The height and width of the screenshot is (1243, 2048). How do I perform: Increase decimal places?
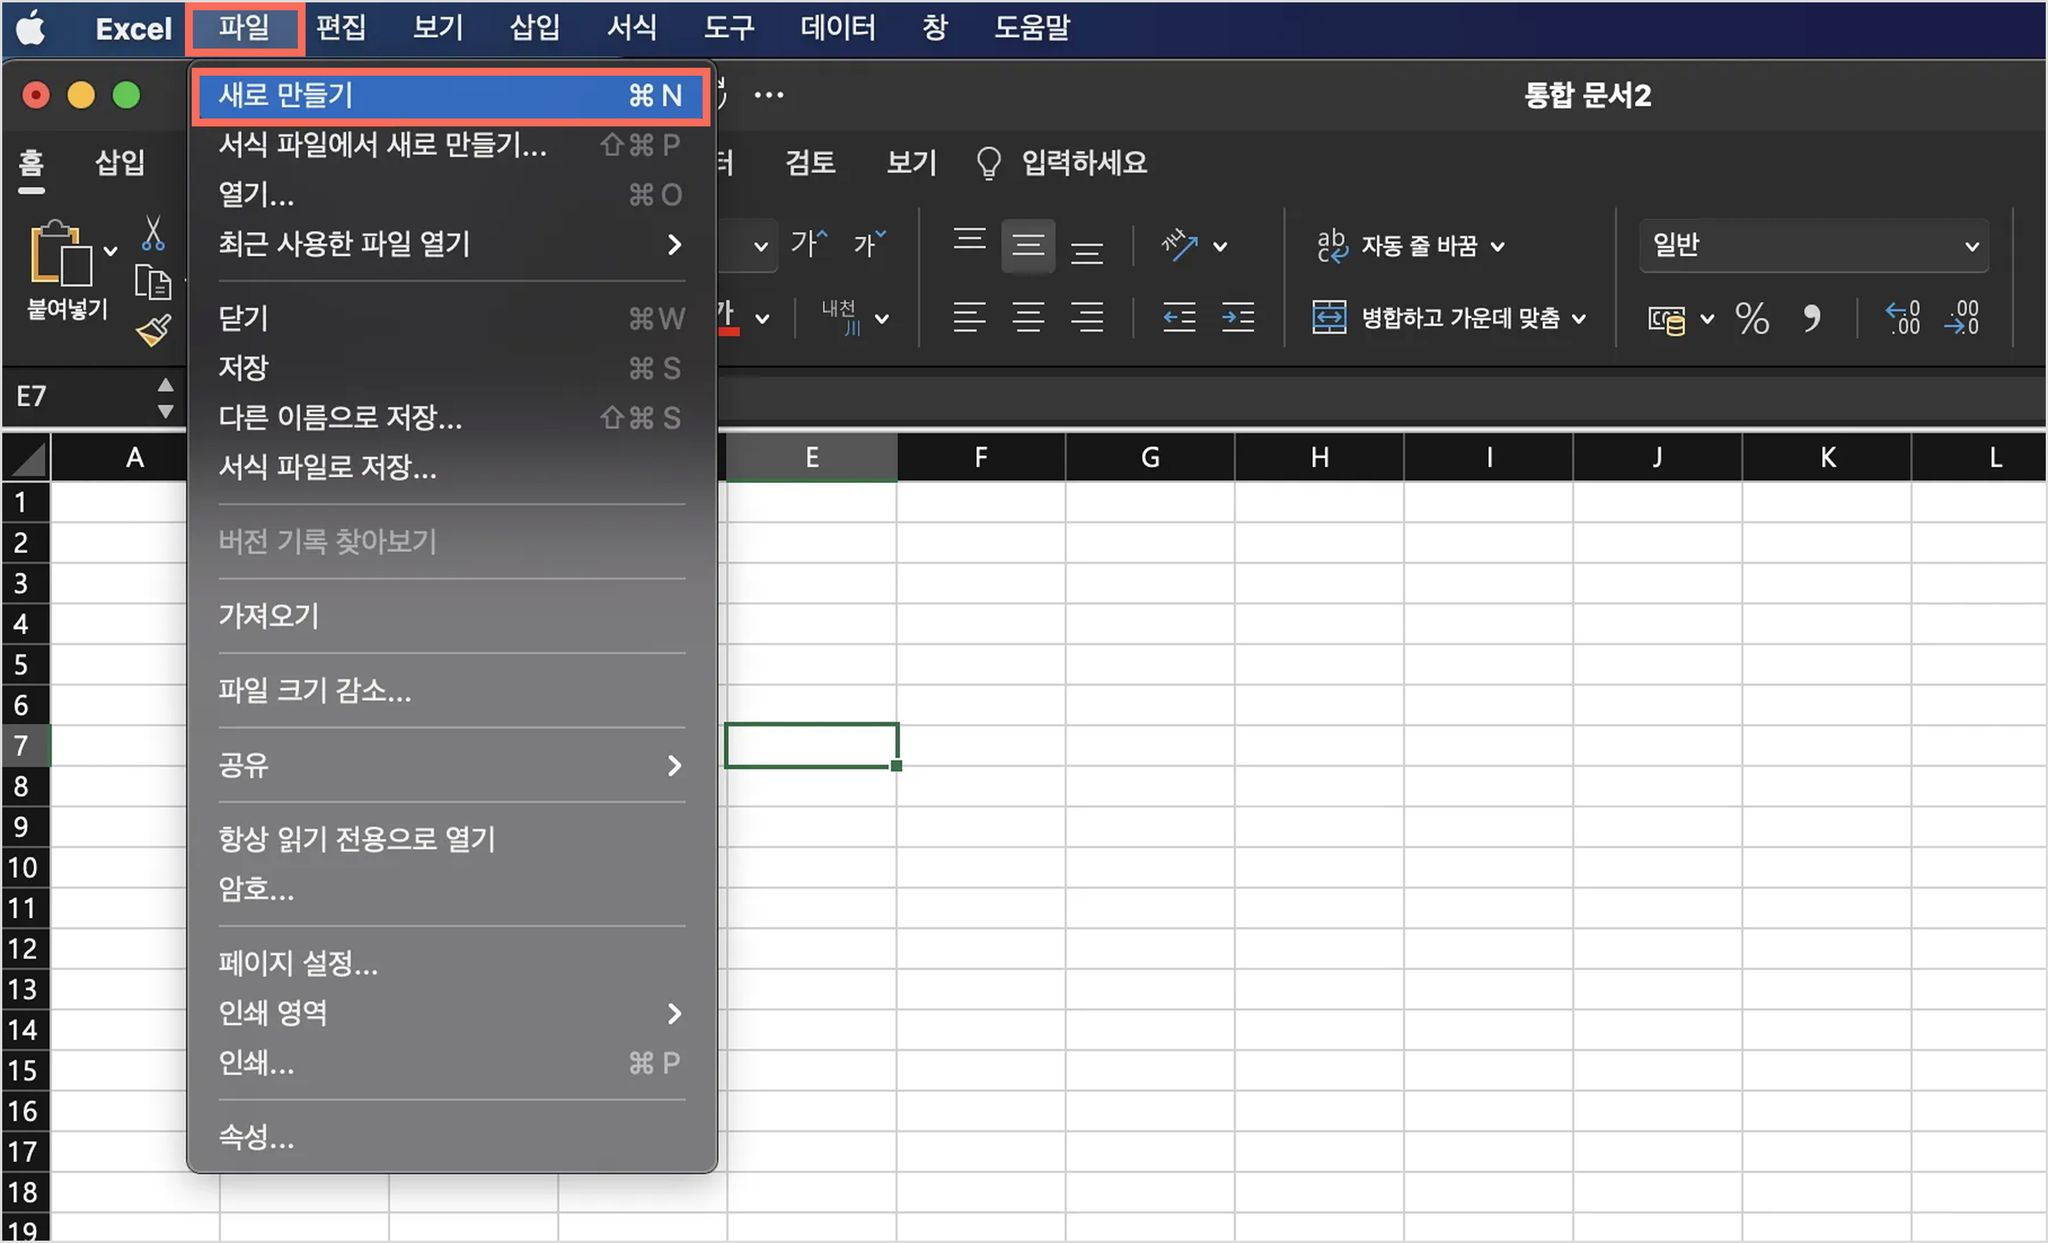pos(1903,318)
